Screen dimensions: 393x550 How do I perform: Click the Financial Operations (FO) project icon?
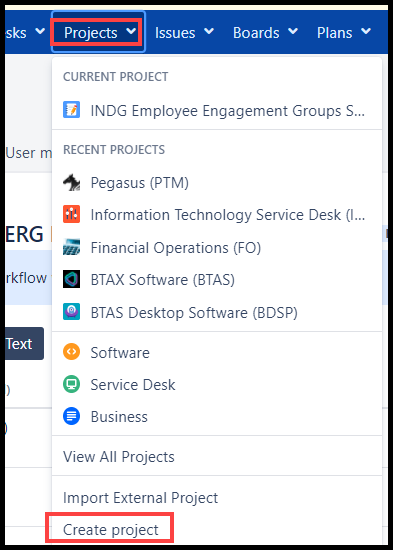point(71,247)
